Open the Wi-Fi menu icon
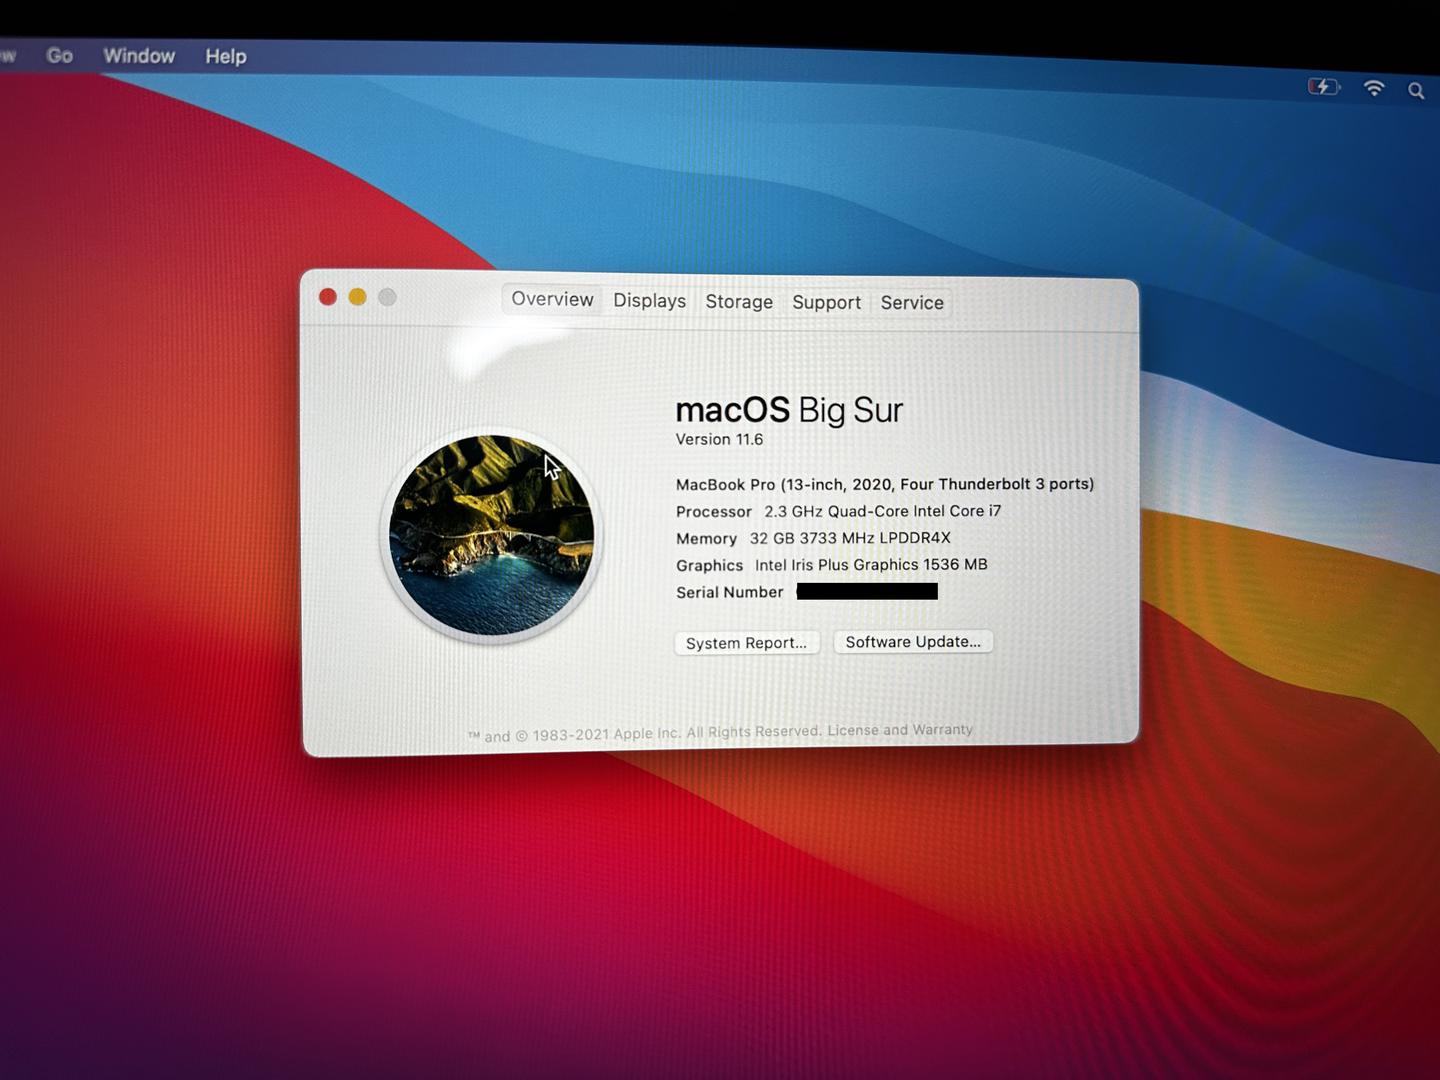The width and height of the screenshot is (1440, 1080). click(1374, 89)
